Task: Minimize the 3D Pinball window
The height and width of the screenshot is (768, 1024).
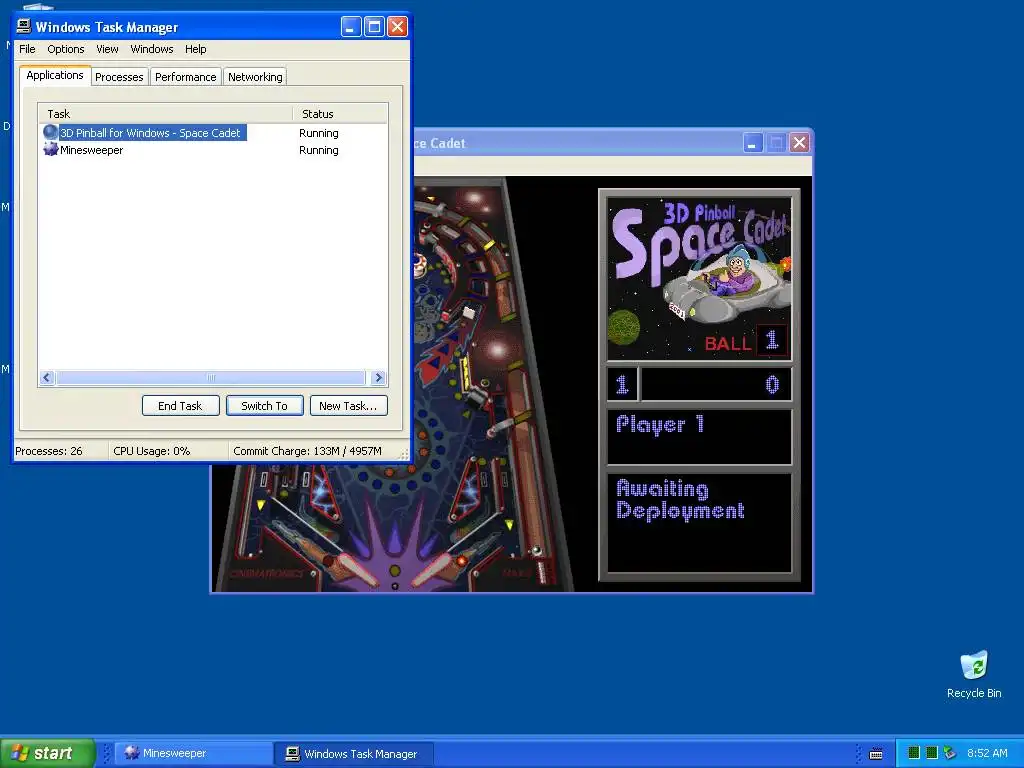Action: (753, 142)
